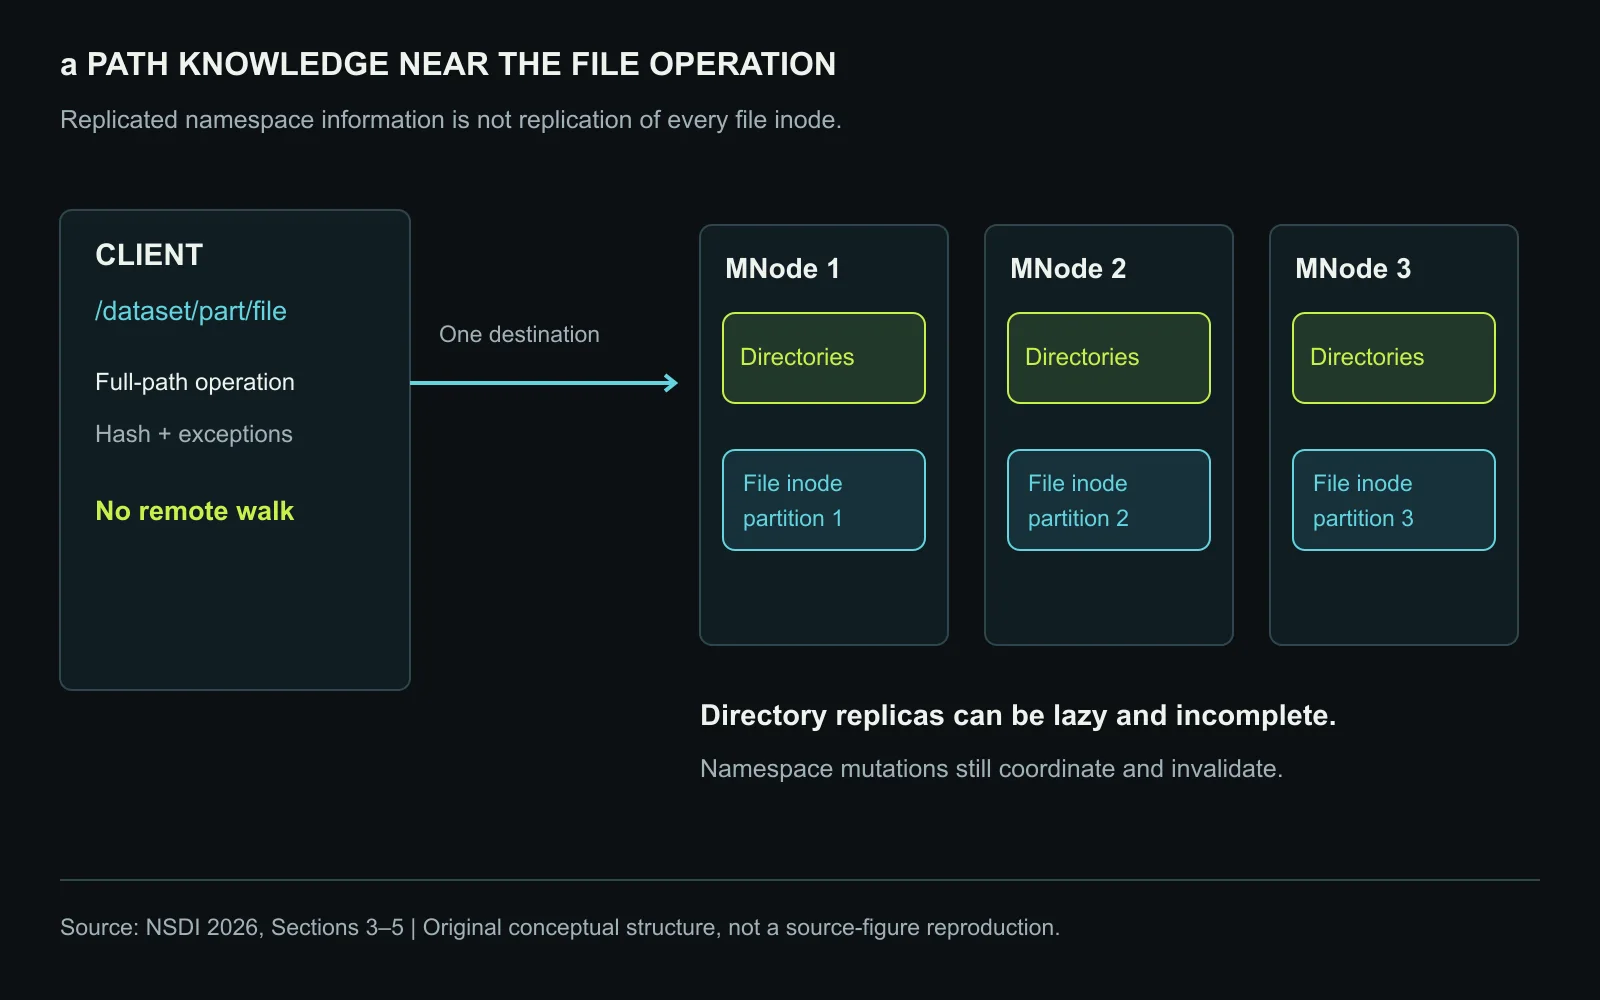Click the source citation 'NSDI 2026, Sections 3–5'
This screenshot has height=1000, width=1600.
(275, 927)
